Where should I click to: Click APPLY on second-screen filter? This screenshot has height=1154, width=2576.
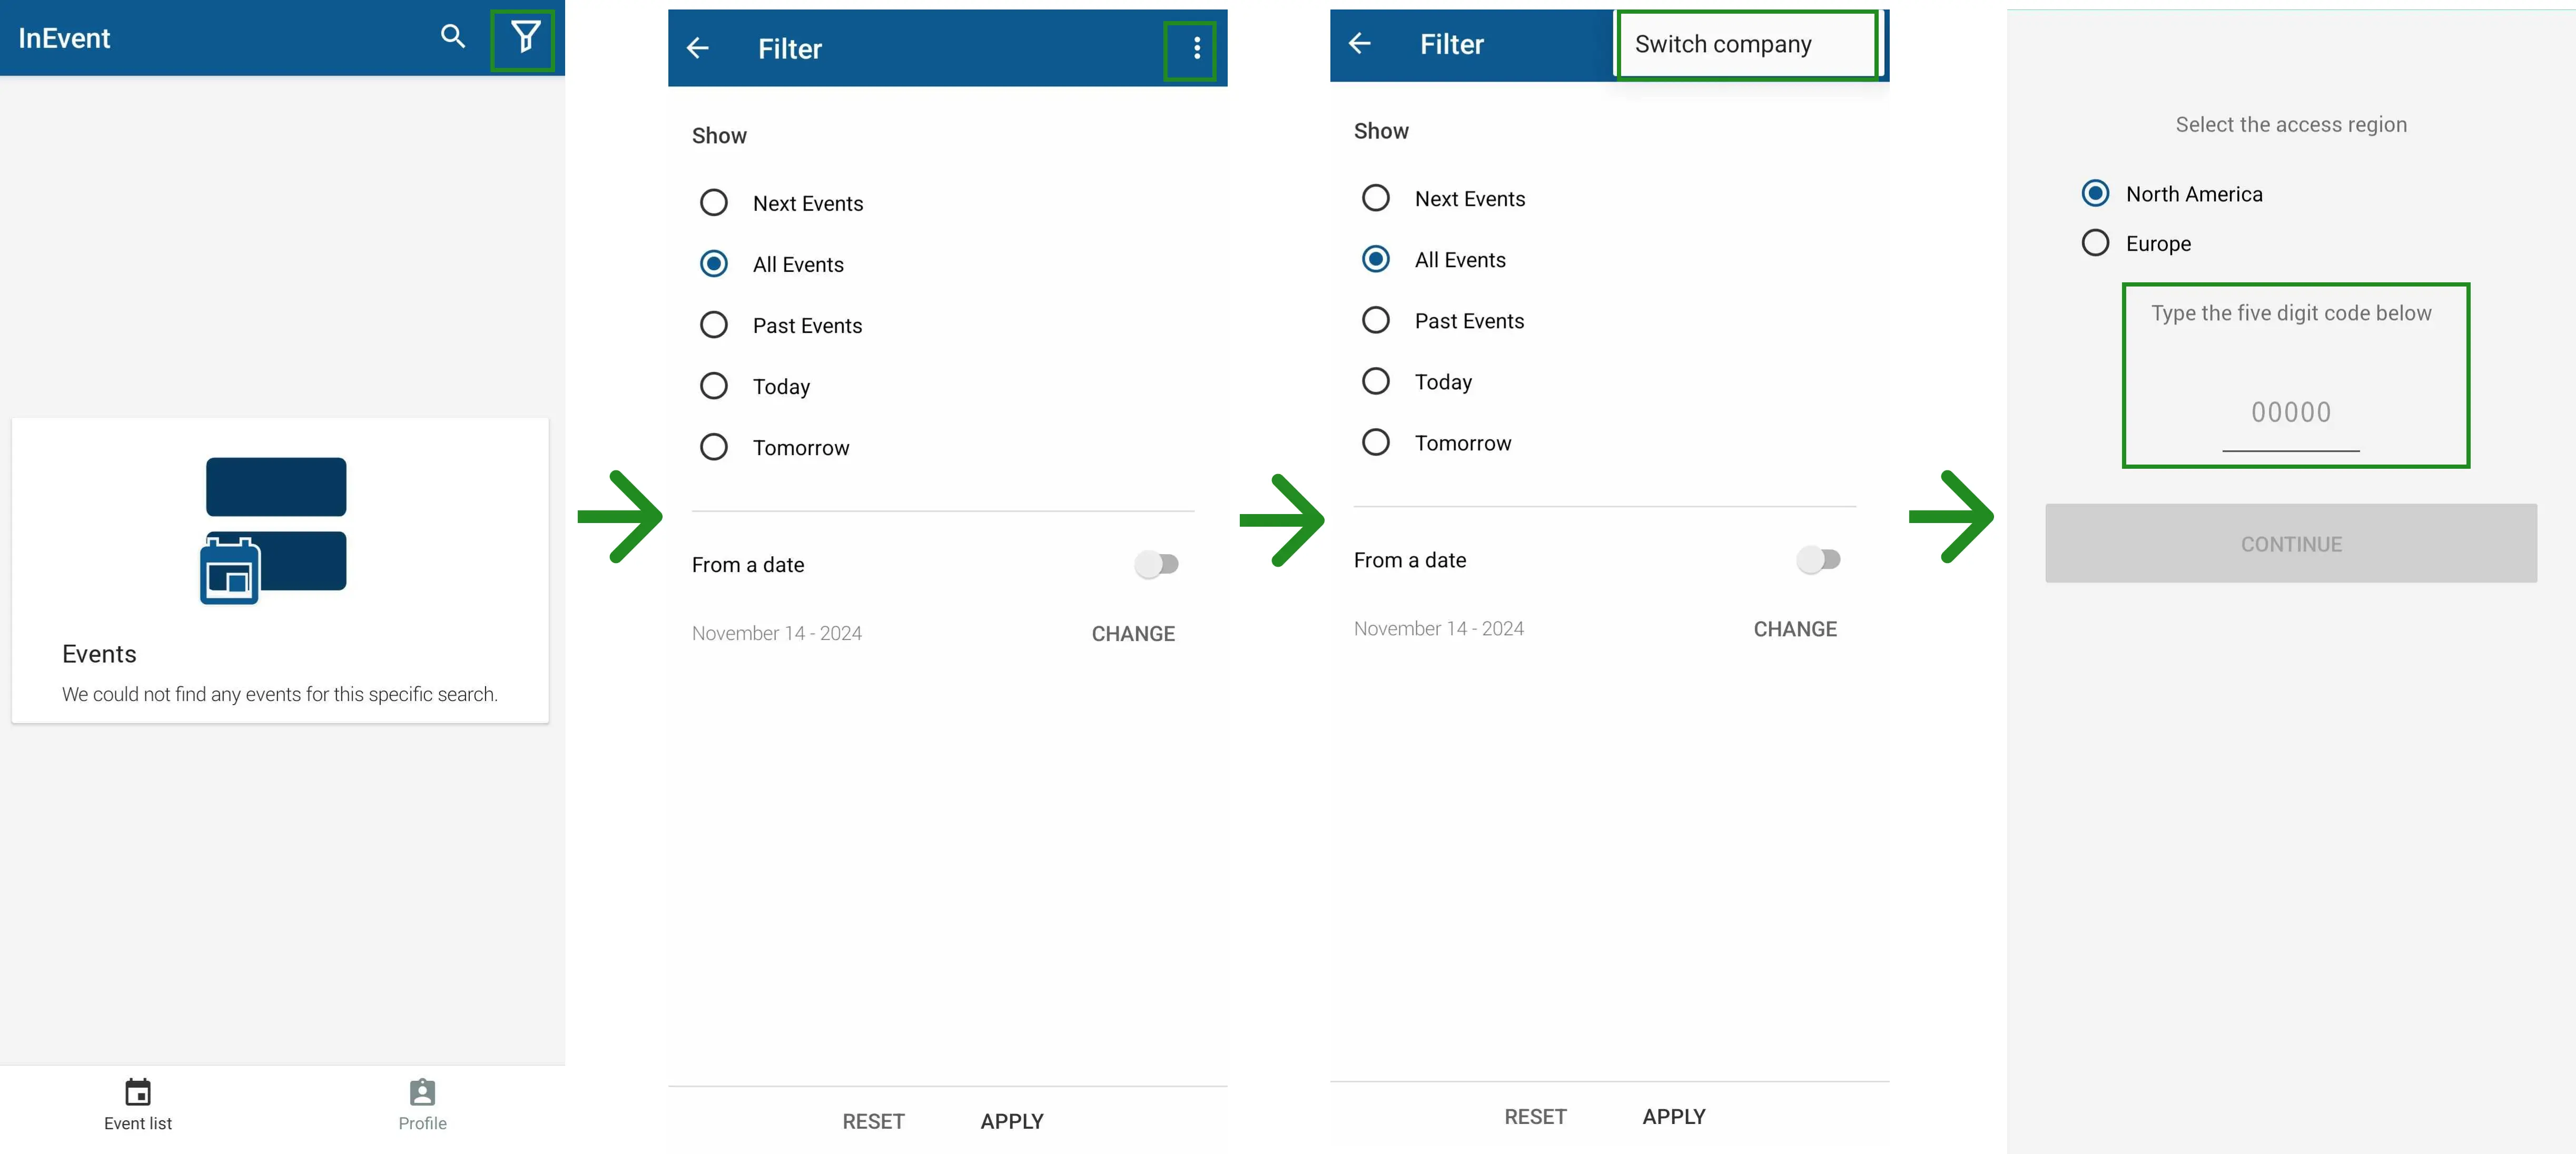(1011, 1121)
